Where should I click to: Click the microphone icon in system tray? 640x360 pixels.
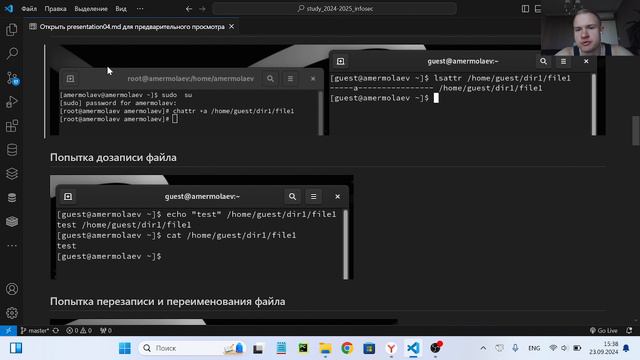[x=516, y=348]
